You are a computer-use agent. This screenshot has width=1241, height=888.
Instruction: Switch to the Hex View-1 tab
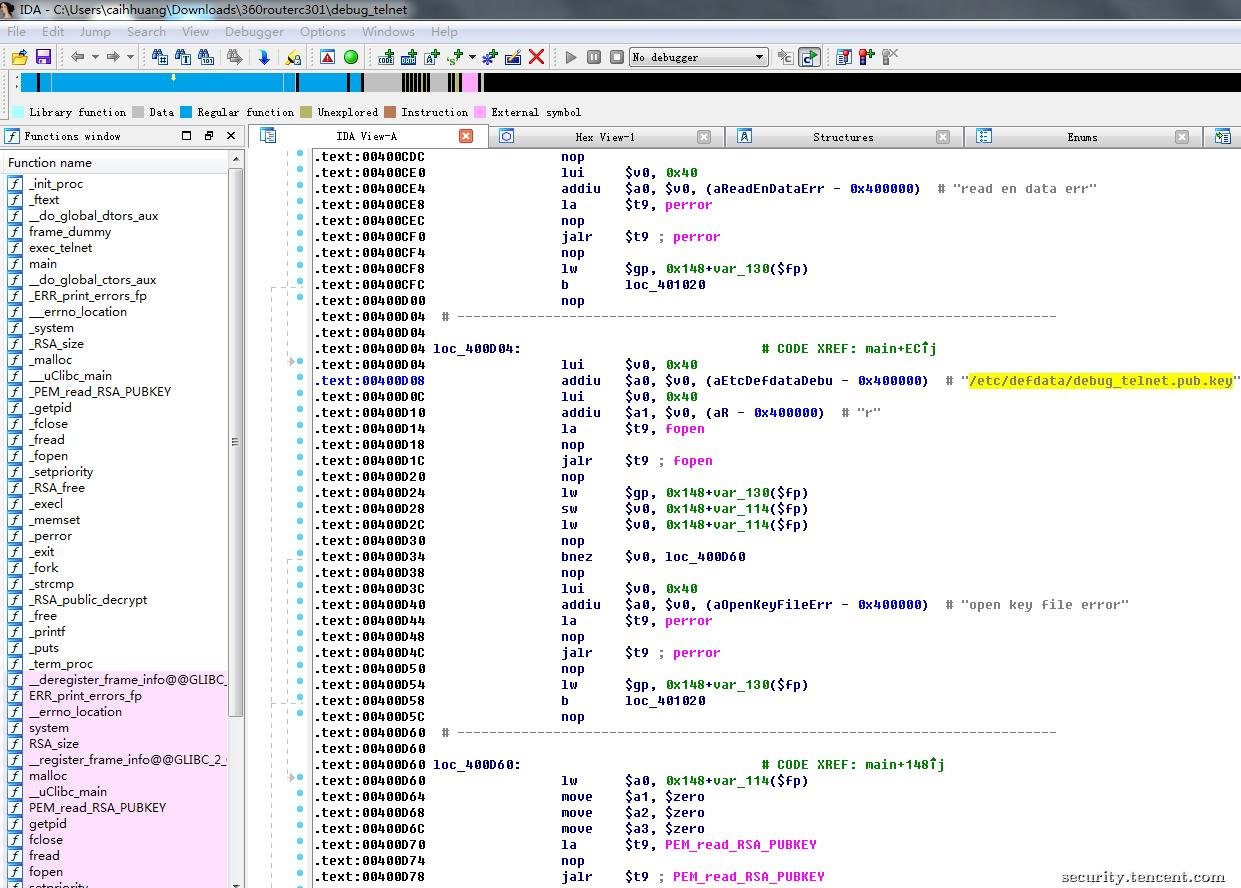tap(604, 137)
